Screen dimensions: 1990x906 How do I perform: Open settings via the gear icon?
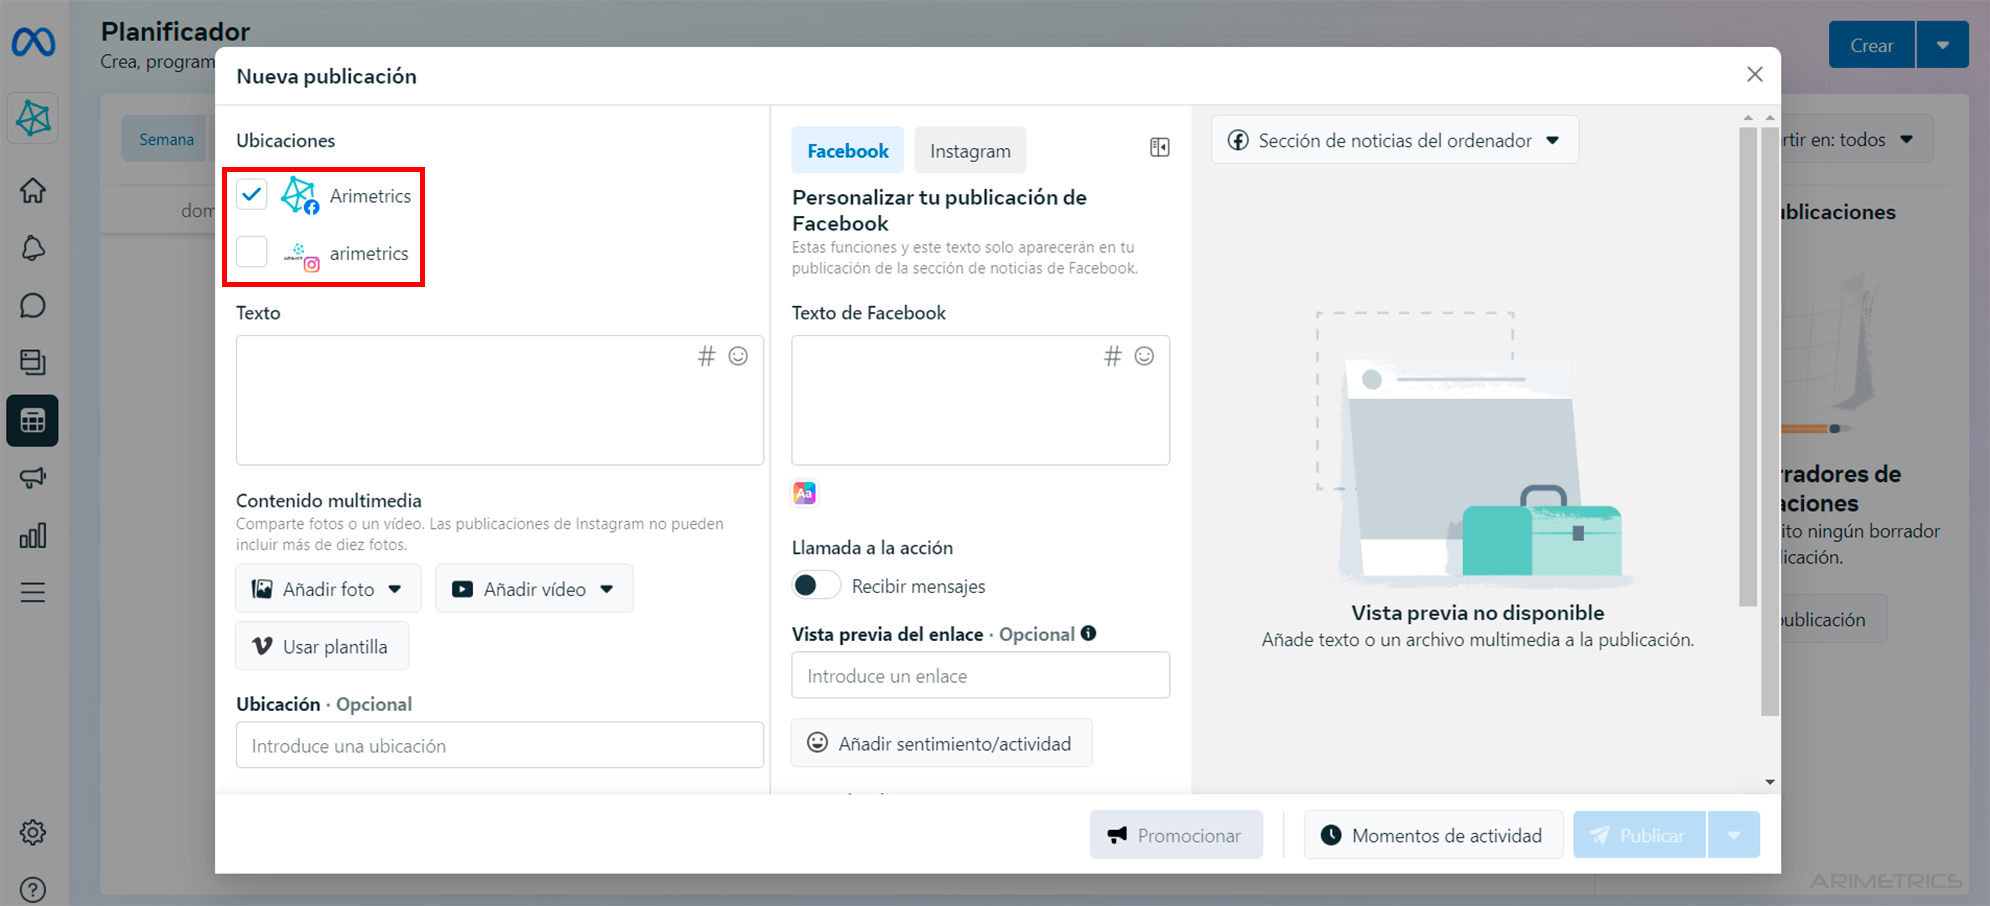(x=33, y=832)
